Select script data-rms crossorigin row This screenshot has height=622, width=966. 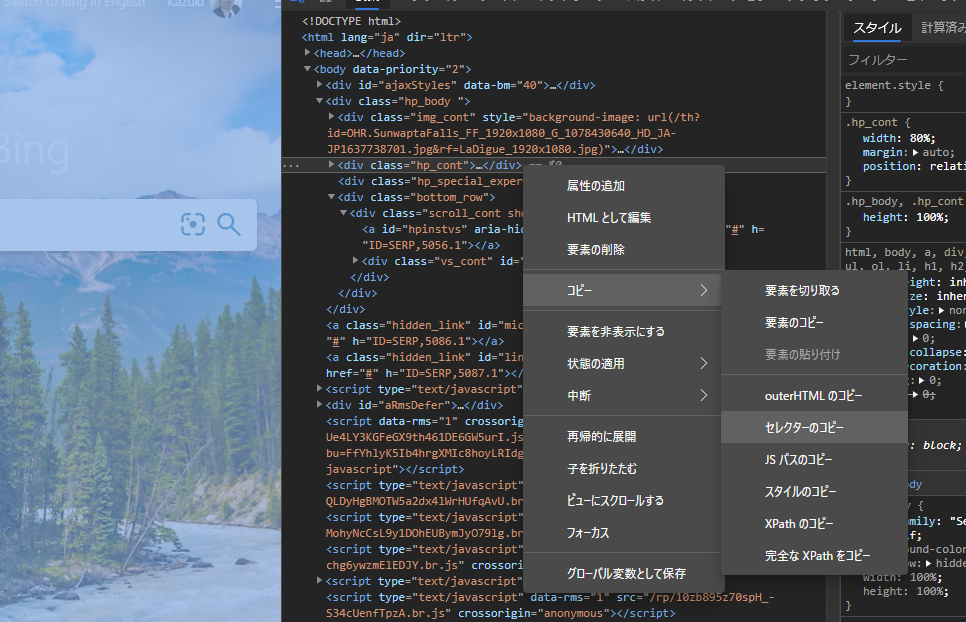[425, 445]
